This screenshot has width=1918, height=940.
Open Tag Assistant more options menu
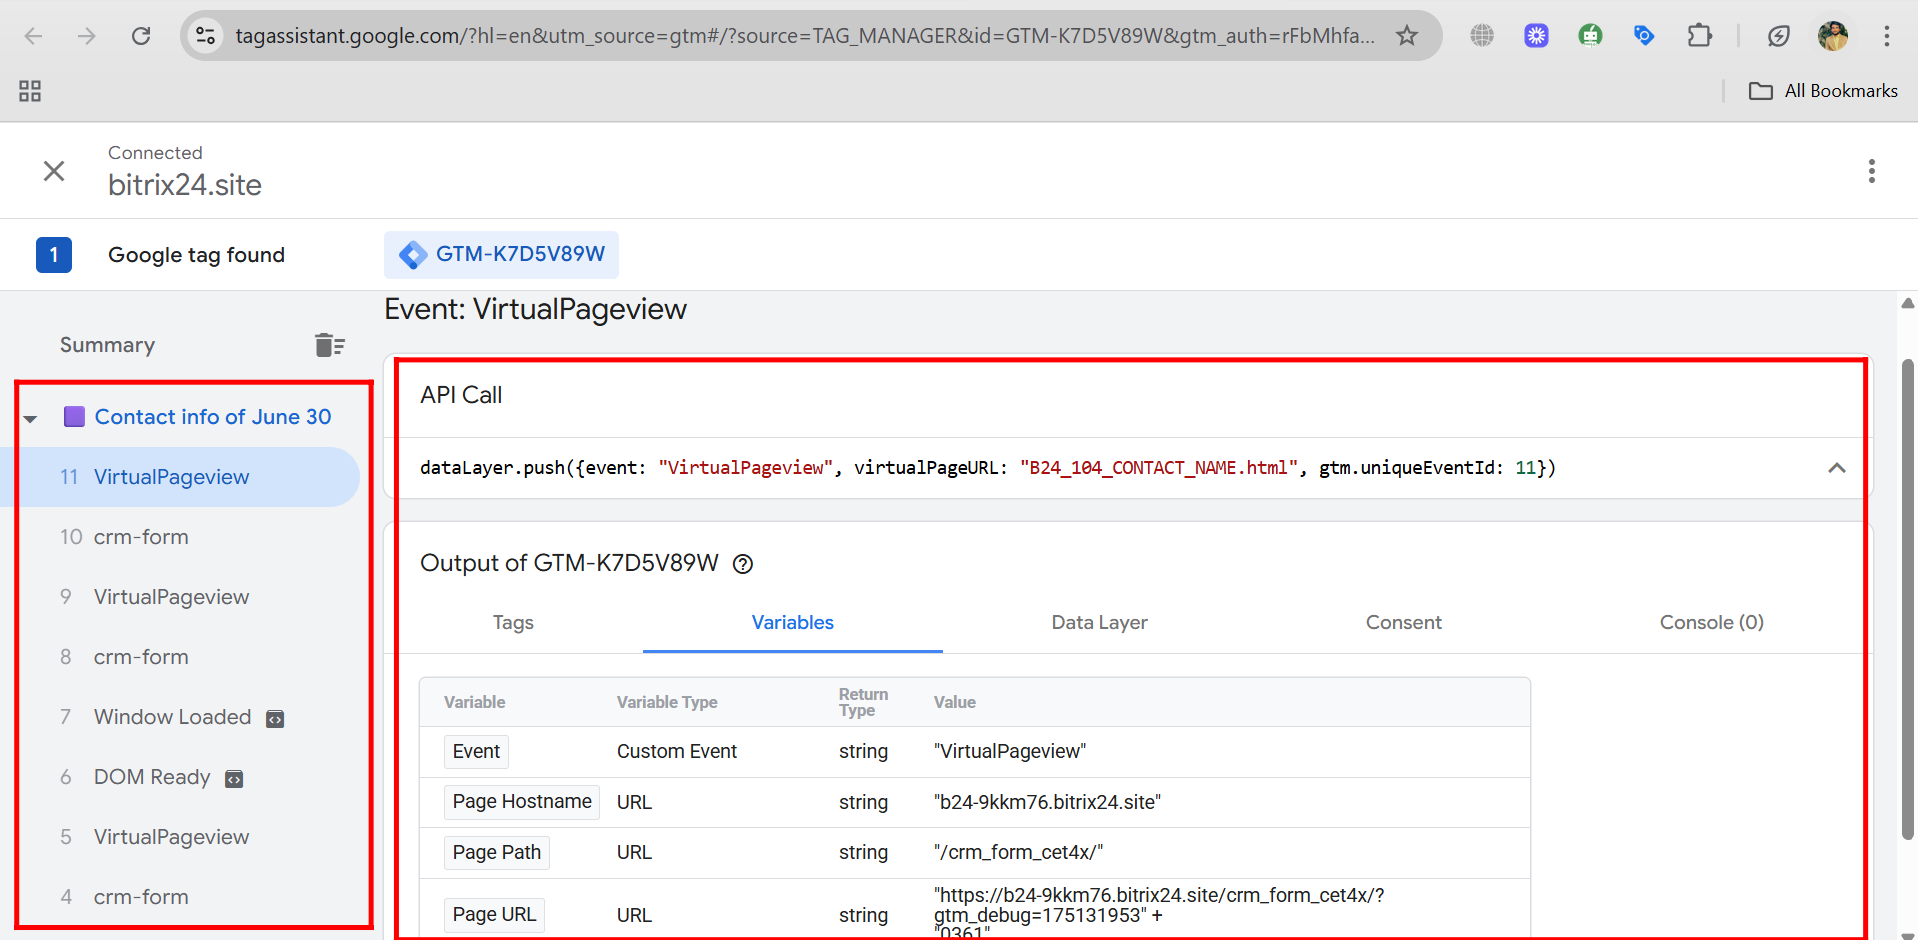pos(1871,171)
